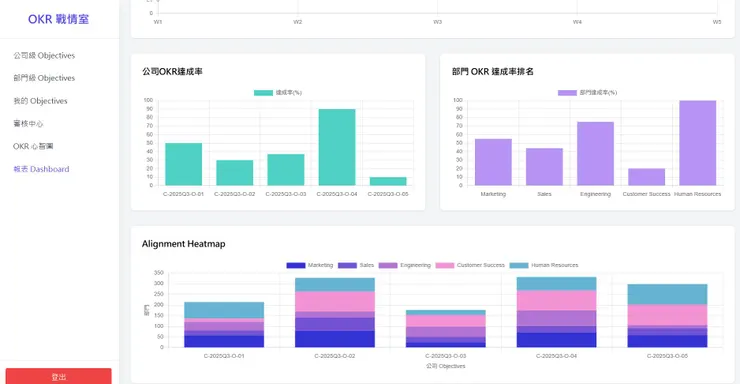Click the 部門 OKR 達成率排名 card title
This screenshot has width=740, height=384.
tap(493, 72)
